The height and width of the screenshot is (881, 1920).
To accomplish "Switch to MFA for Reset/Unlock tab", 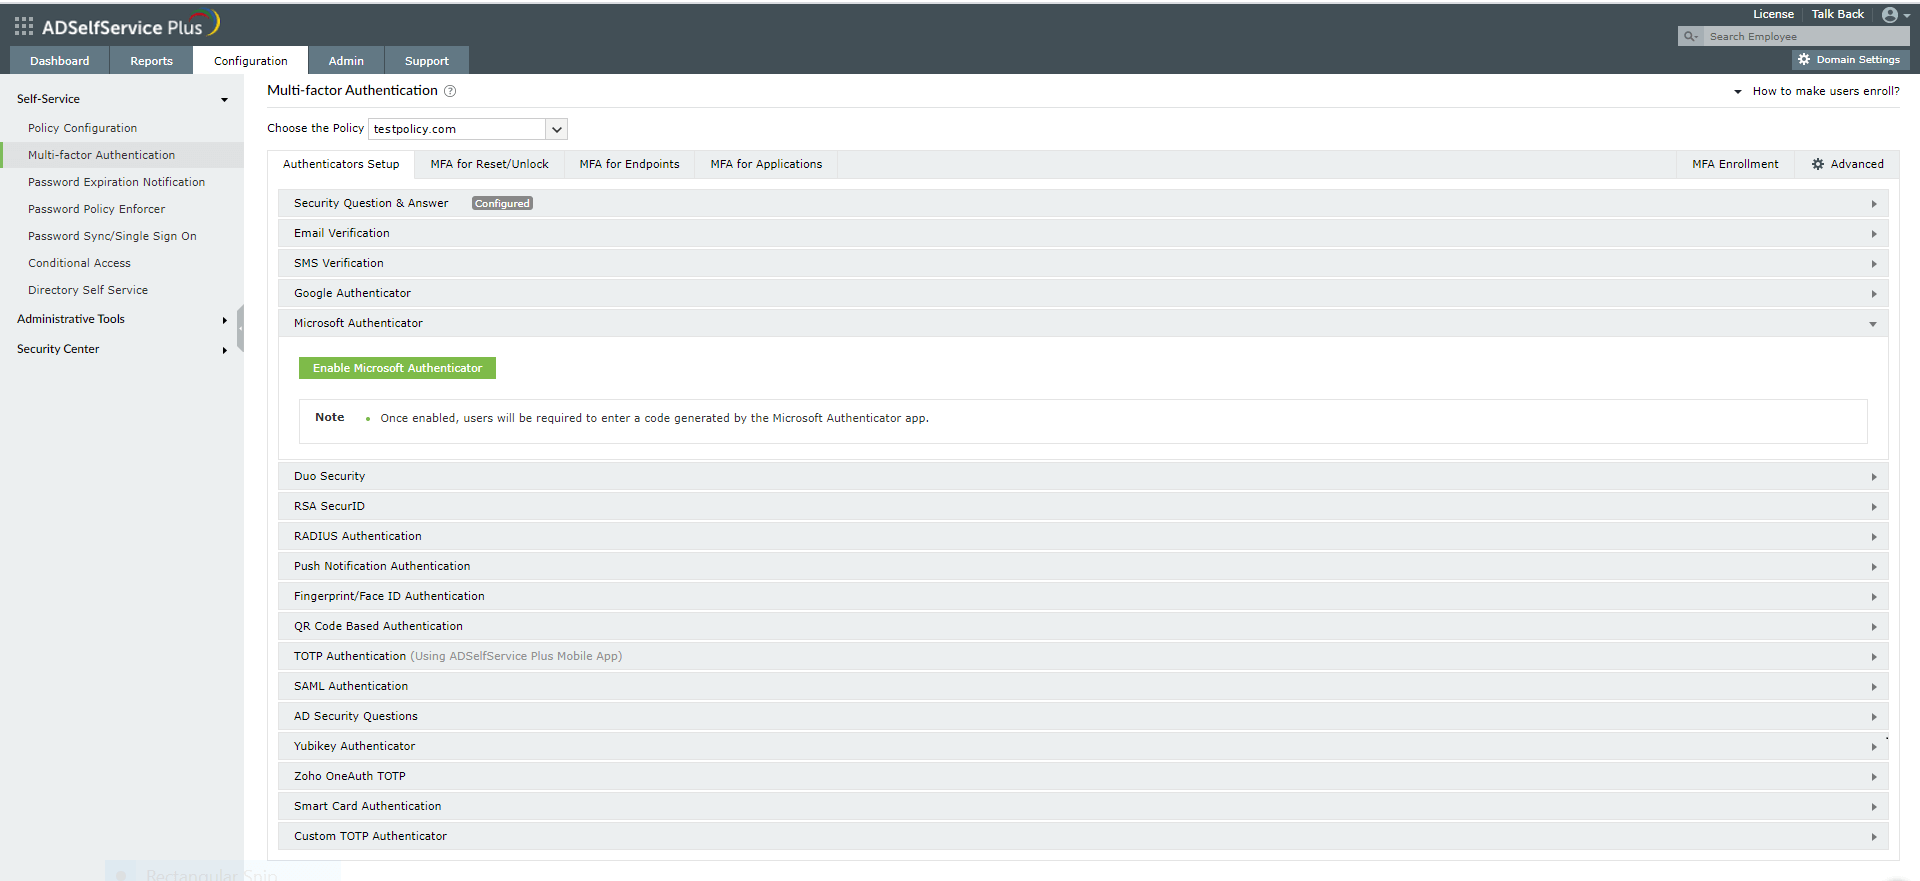I will [490, 164].
